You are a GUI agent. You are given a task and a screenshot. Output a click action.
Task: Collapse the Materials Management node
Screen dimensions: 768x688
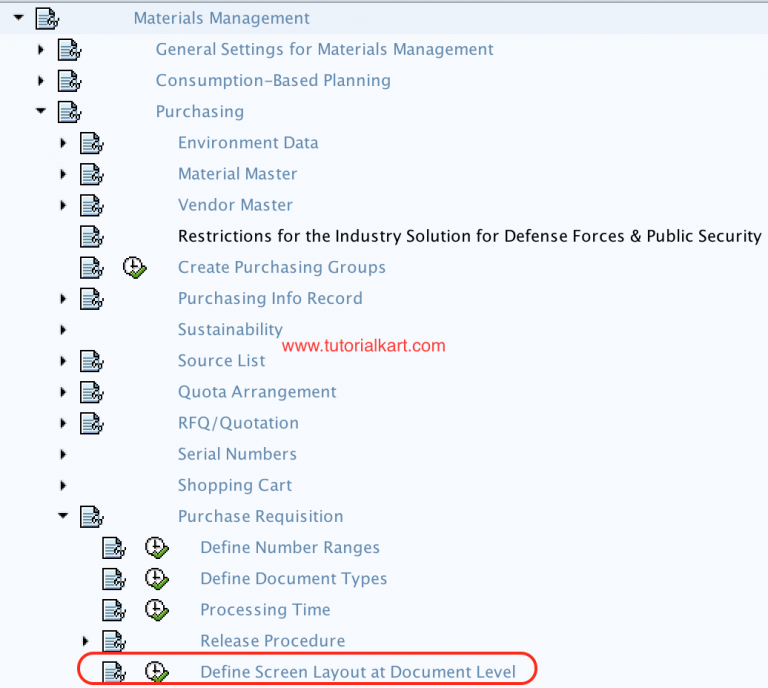pyautogui.click(x=18, y=18)
